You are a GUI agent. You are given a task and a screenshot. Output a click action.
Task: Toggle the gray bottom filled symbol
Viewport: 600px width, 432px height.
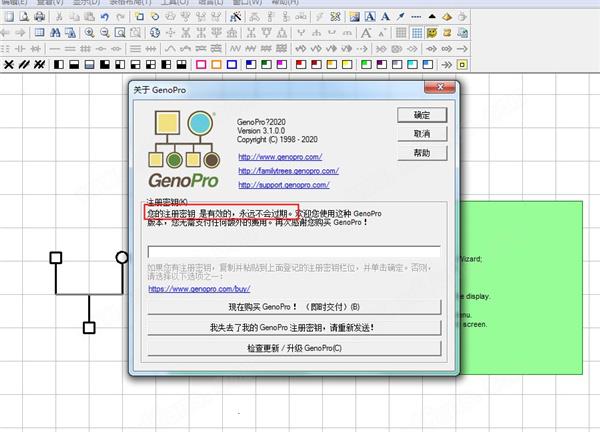[x=89, y=65]
